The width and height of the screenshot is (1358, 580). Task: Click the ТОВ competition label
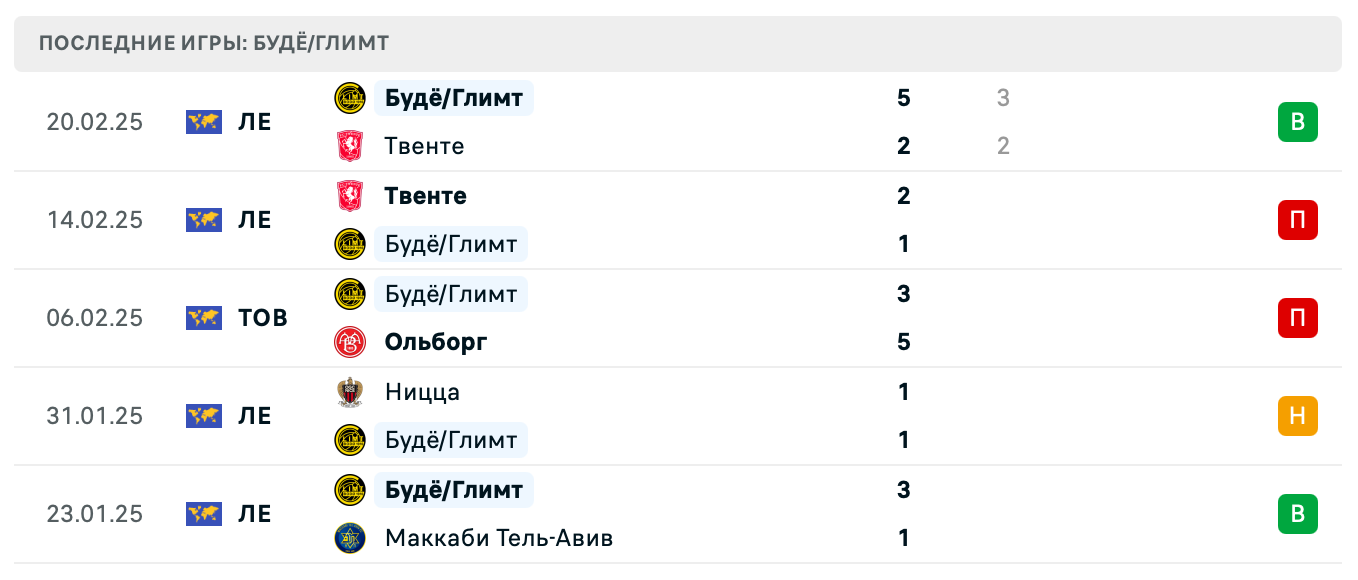pos(263,318)
